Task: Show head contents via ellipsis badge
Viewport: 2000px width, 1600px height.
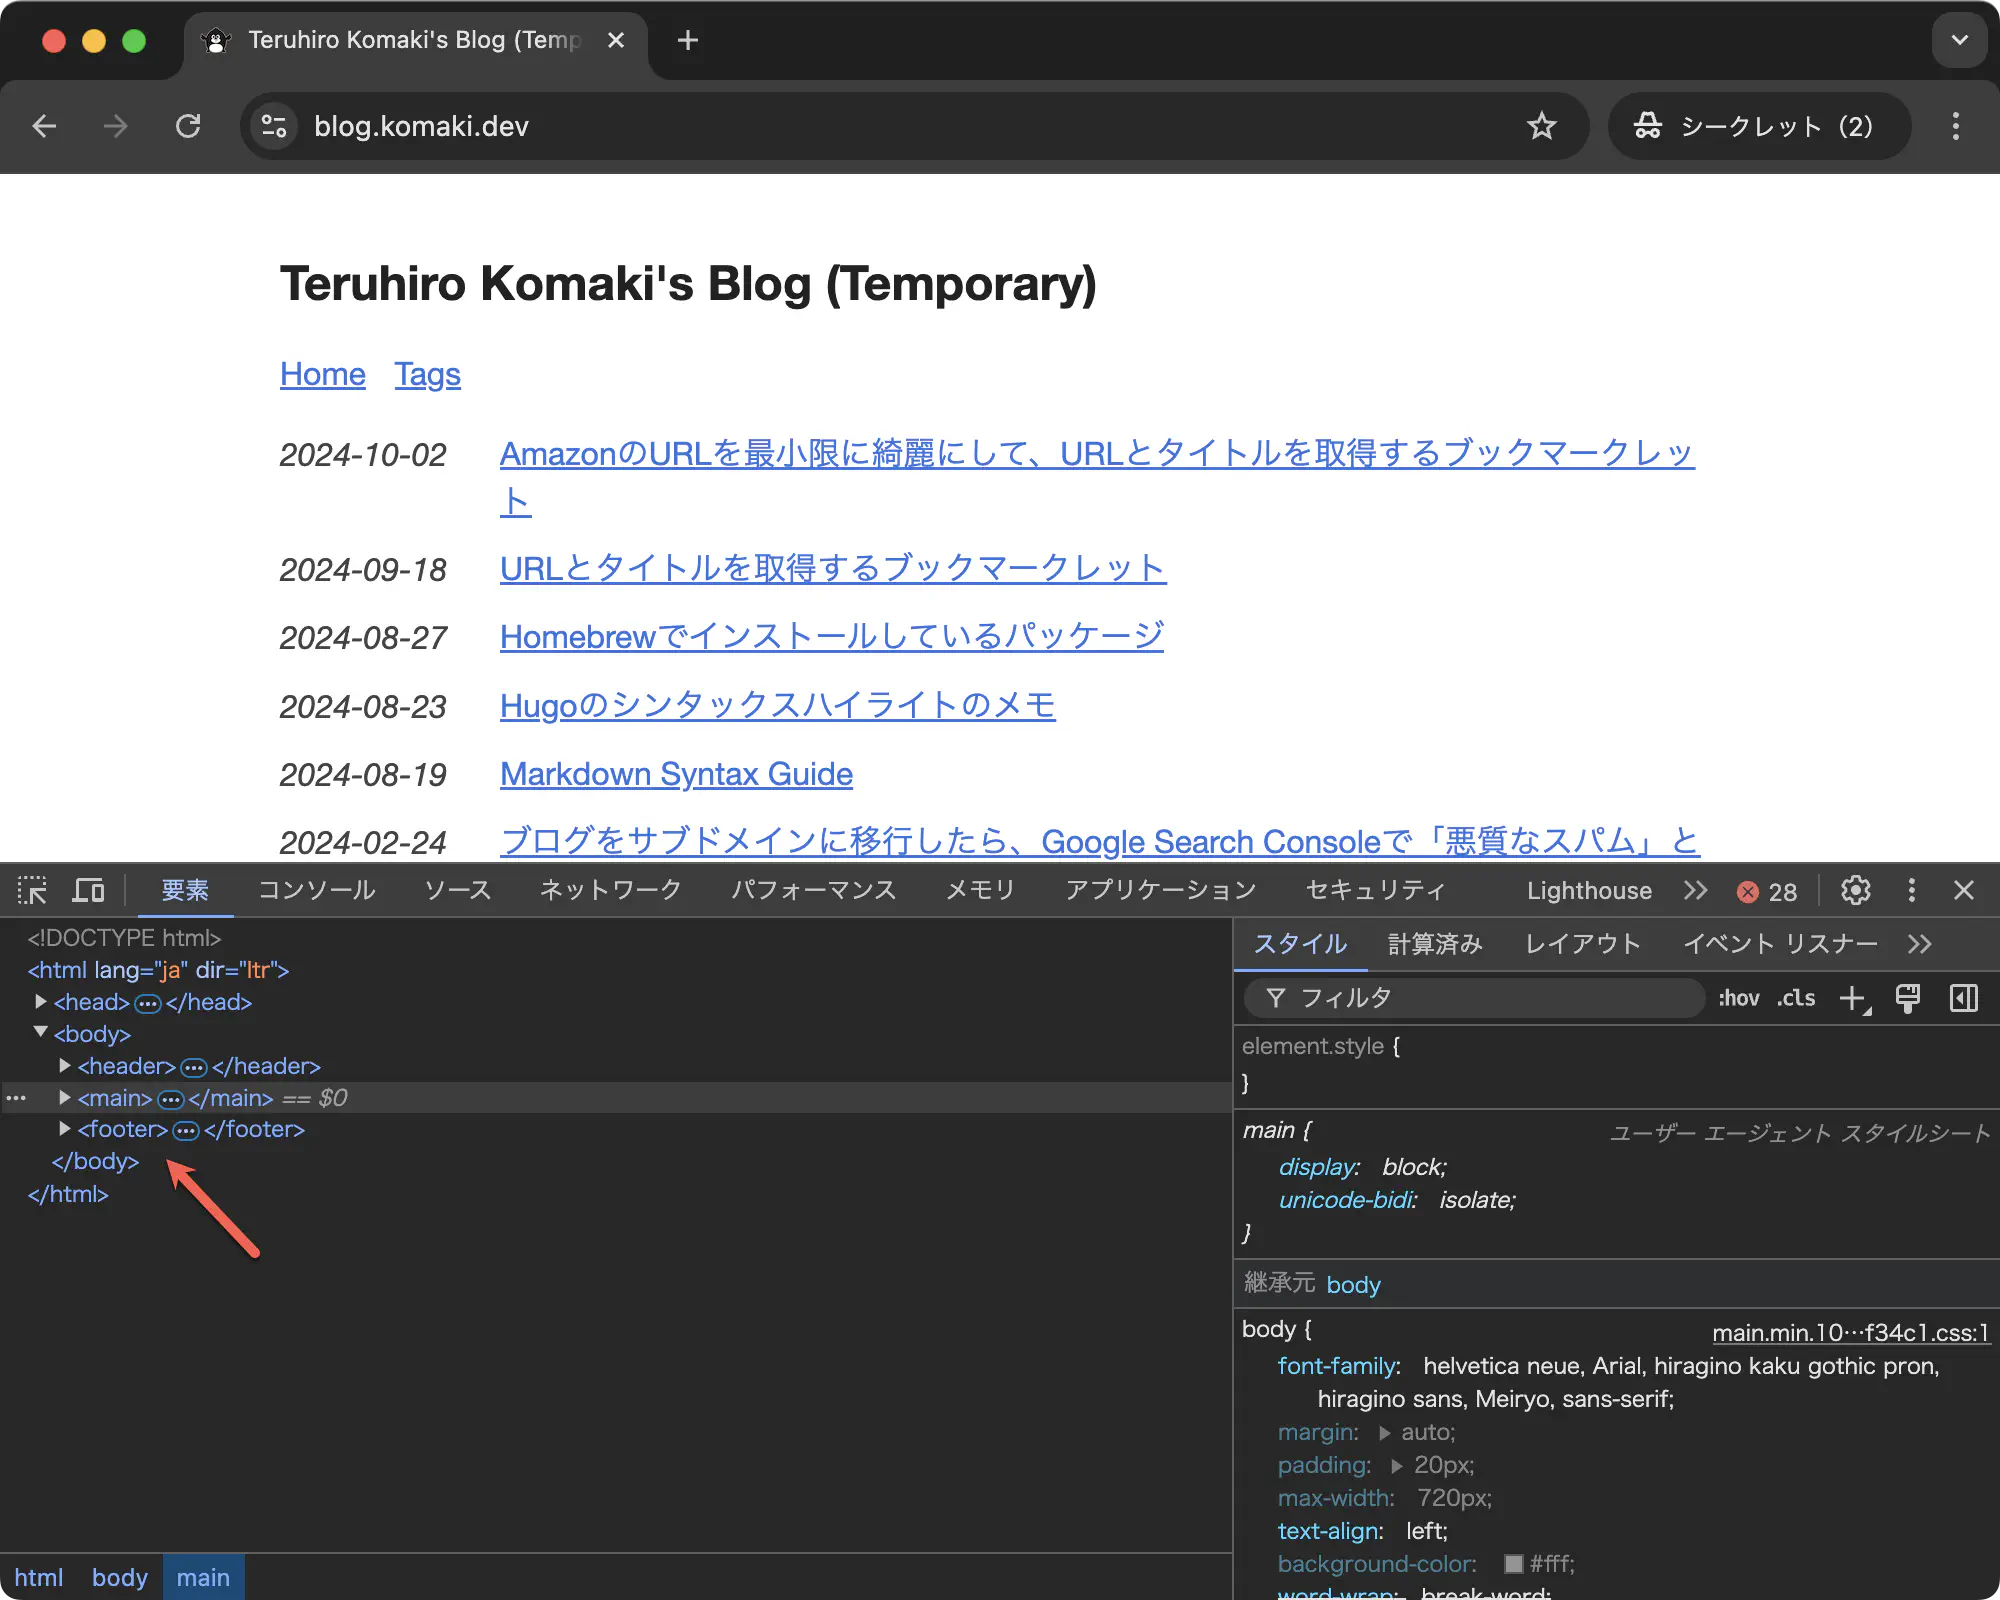Action: click(148, 1003)
